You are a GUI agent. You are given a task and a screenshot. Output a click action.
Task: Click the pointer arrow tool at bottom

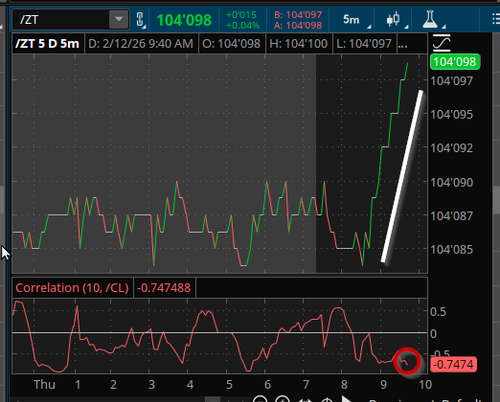pos(347,399)
